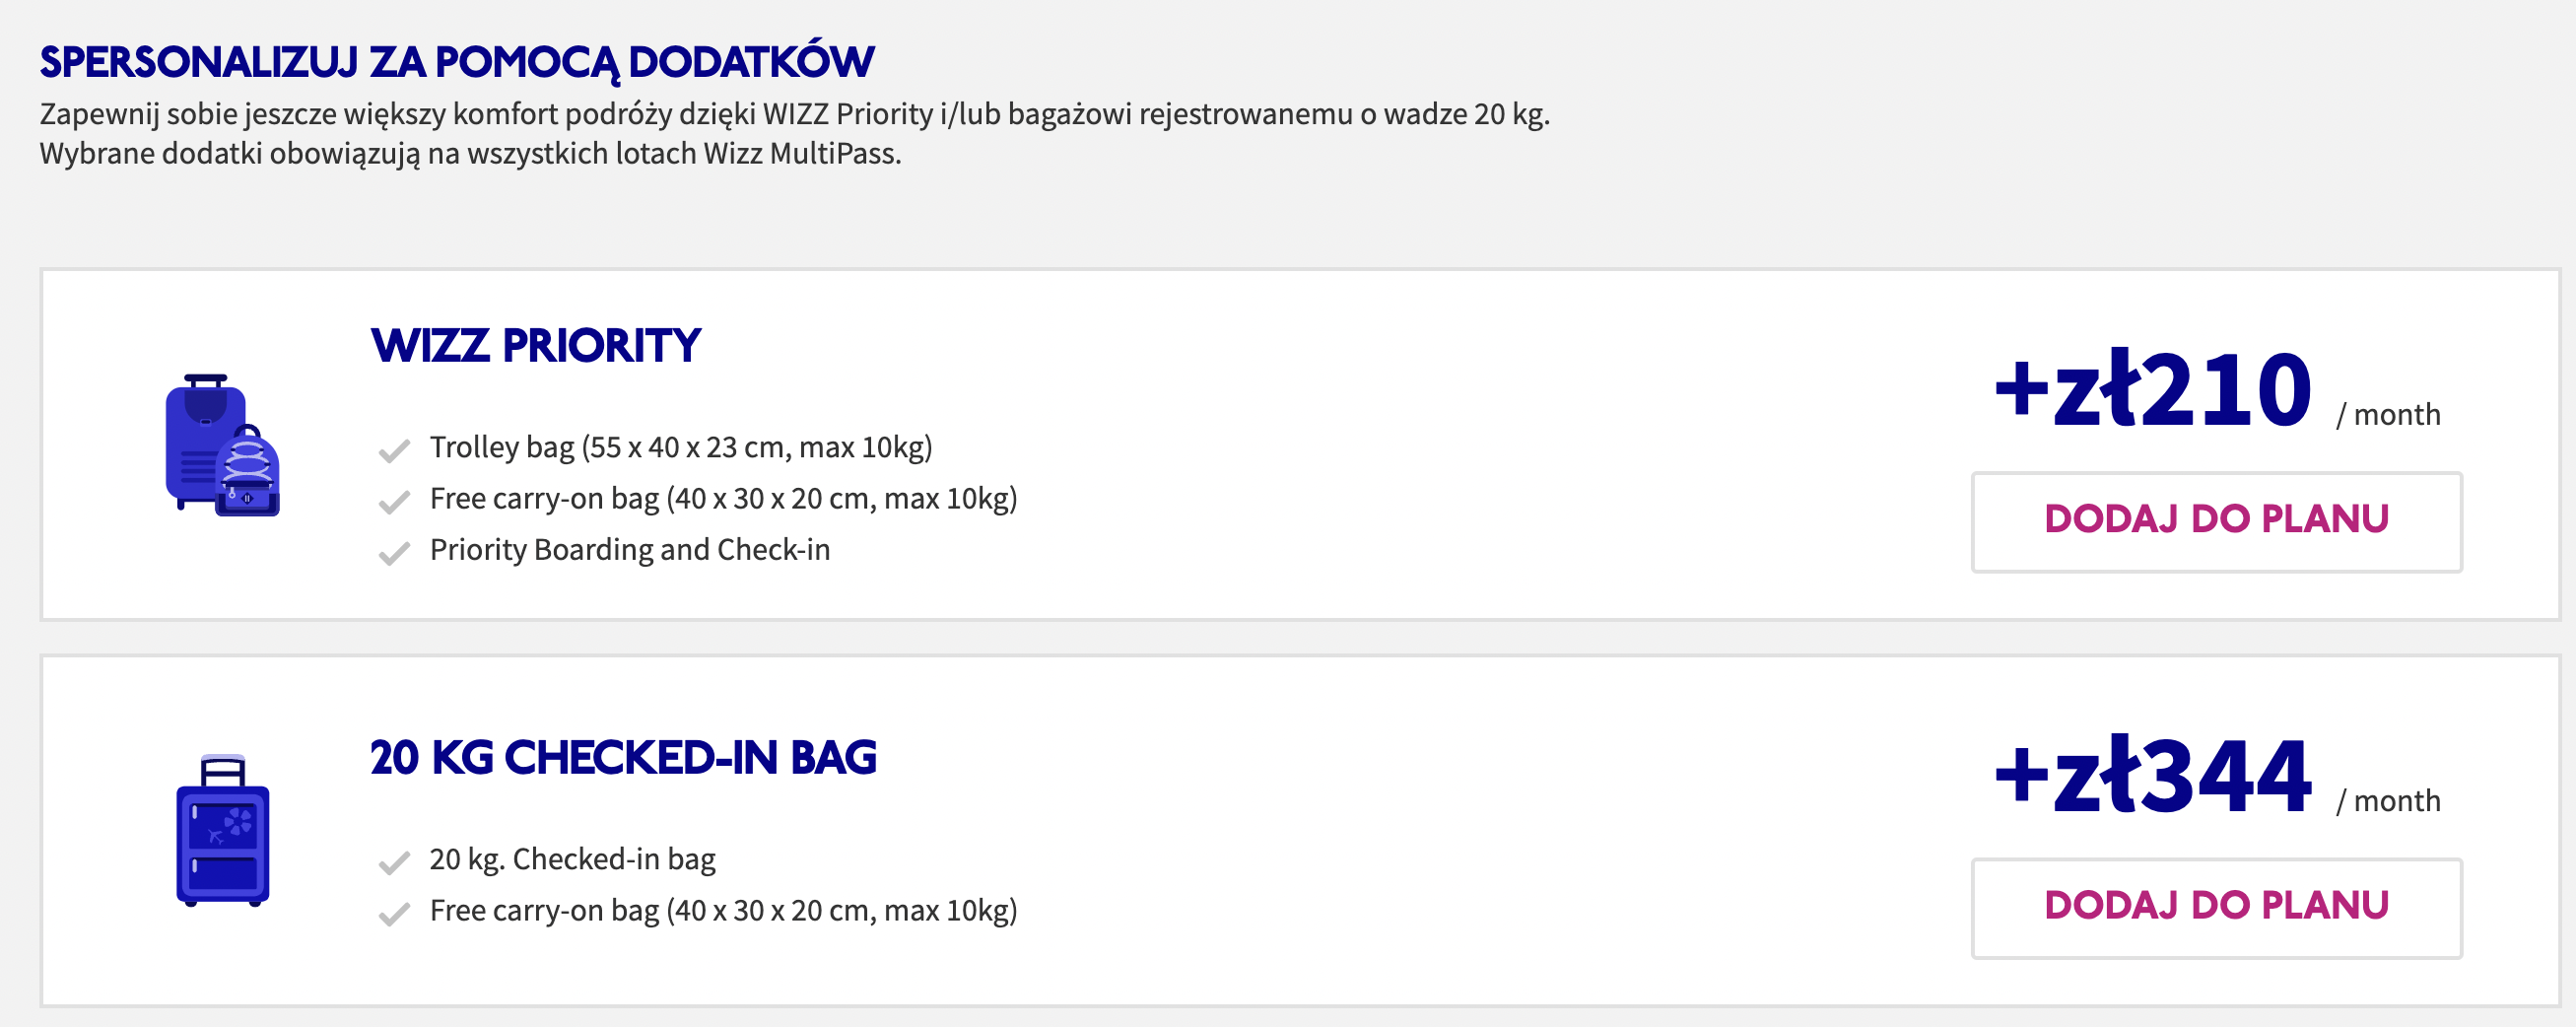The image size is (2576, 1027).
Task: Click the Spersonalizuj za pomocą dodatków title
Action: tap(457, 62)
